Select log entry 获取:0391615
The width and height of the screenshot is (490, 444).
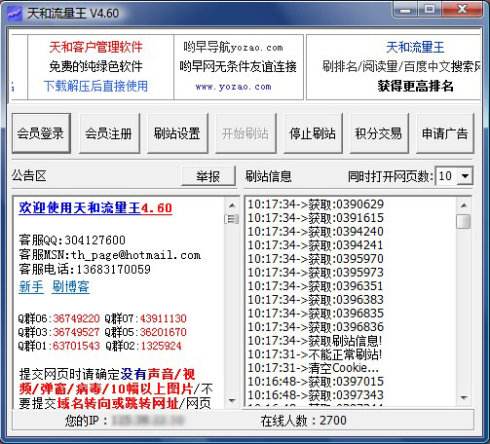tap(316, 218)
